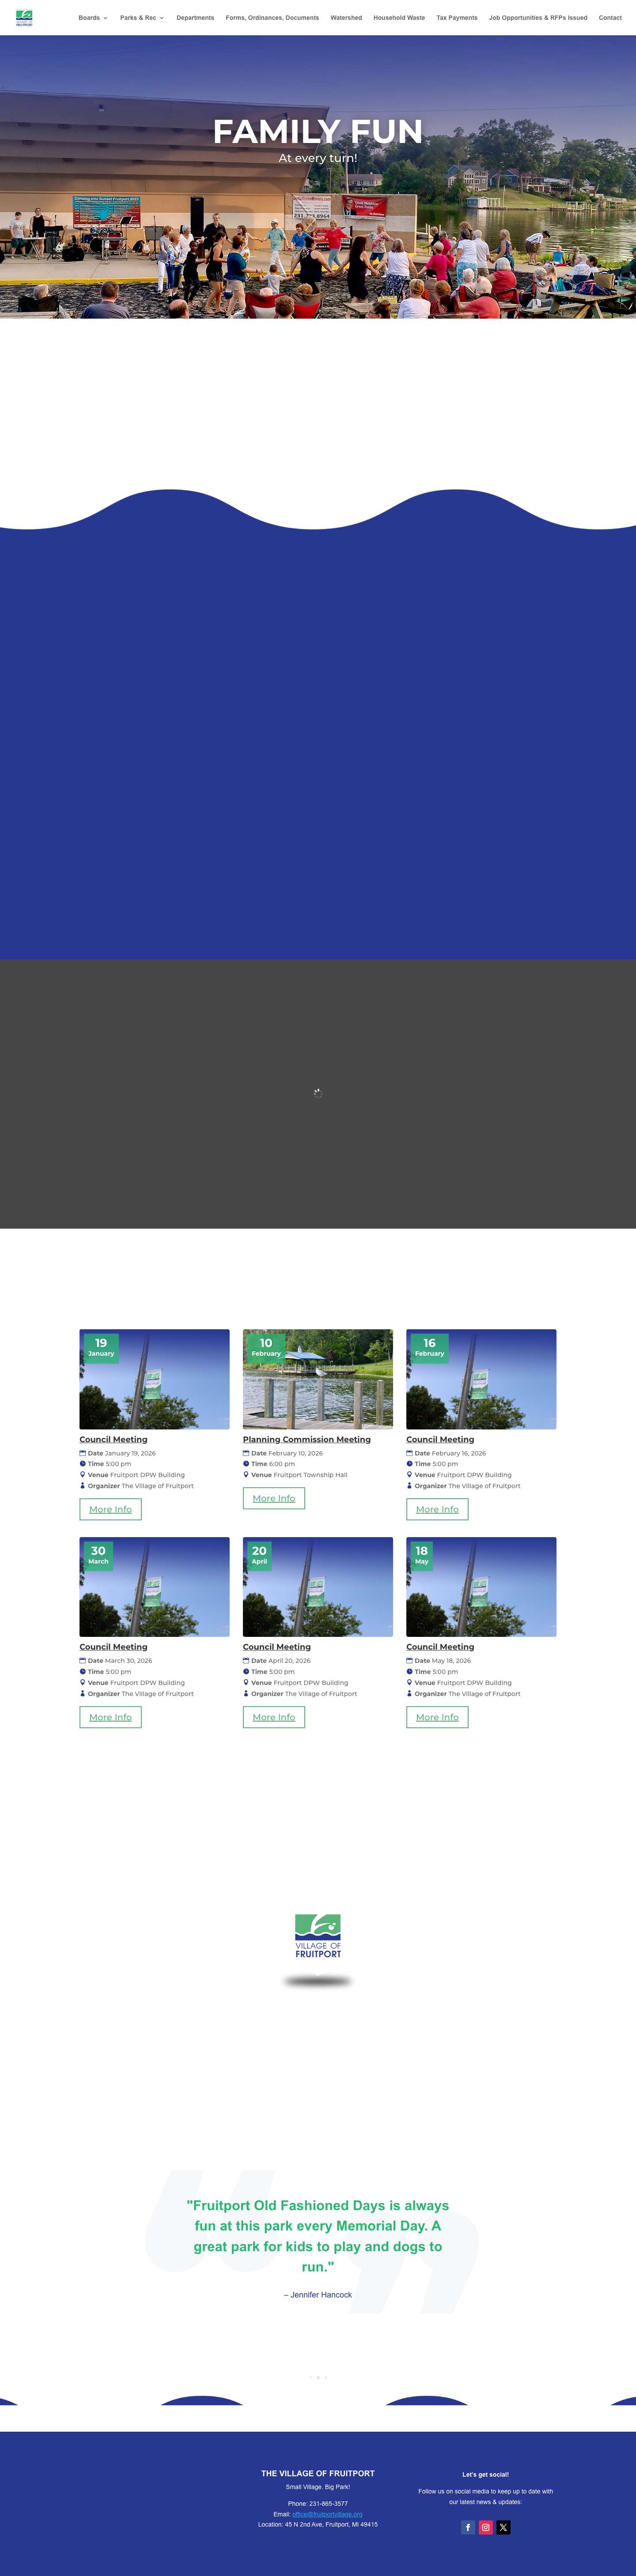Click the calendar icon beside February 10, 2026
The height and width of the screenshot is (2576, 636).
(x=246, y=1453)
